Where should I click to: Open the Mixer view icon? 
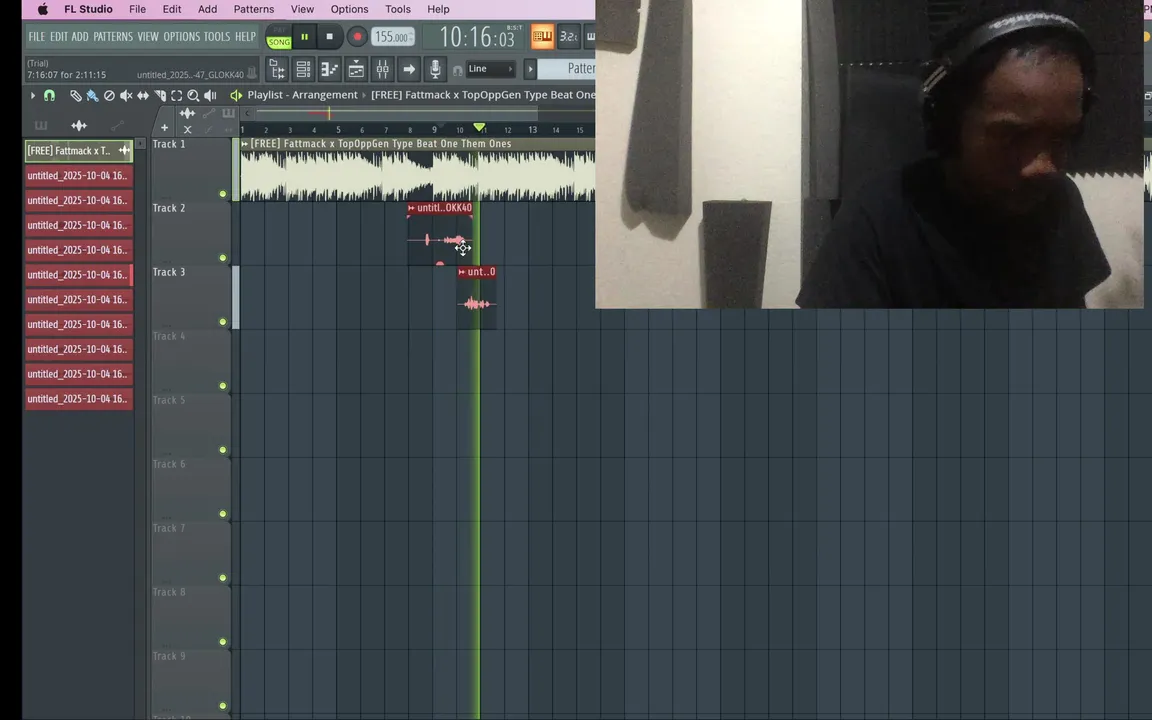[382, 69]
